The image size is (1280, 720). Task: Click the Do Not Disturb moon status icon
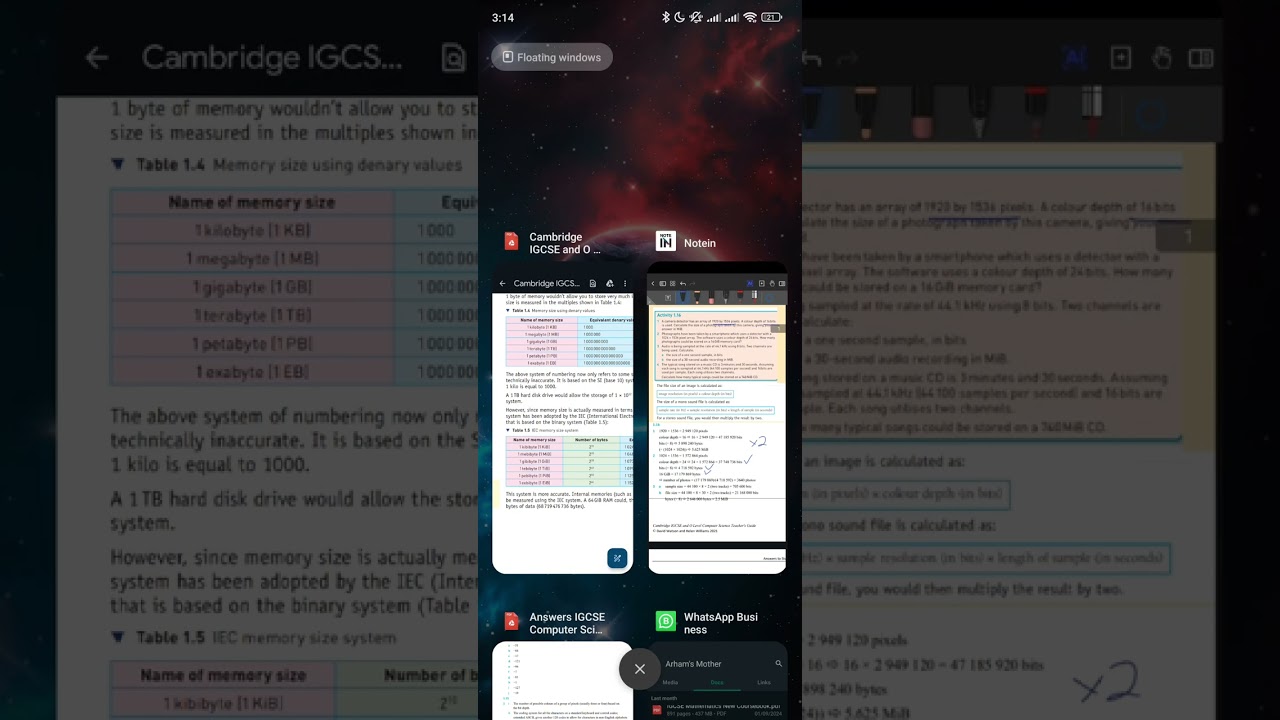[x=680, y=17]
